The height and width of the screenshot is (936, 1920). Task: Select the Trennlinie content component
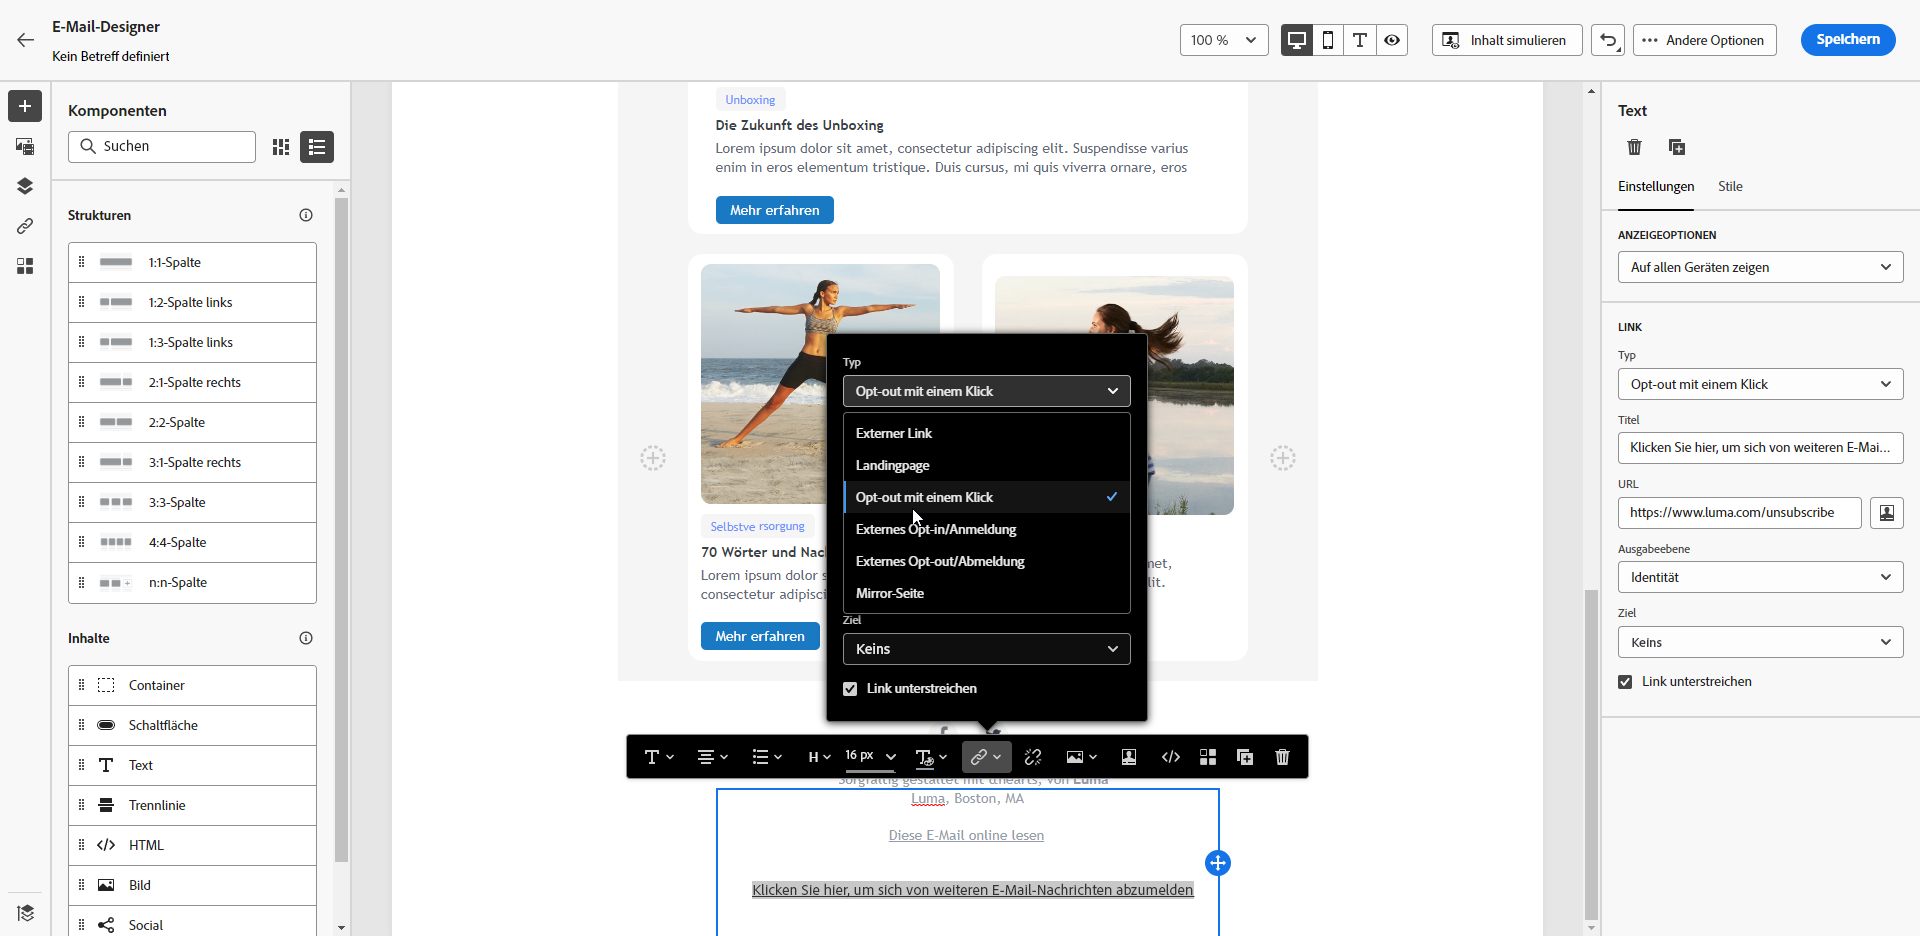point(192,805)
